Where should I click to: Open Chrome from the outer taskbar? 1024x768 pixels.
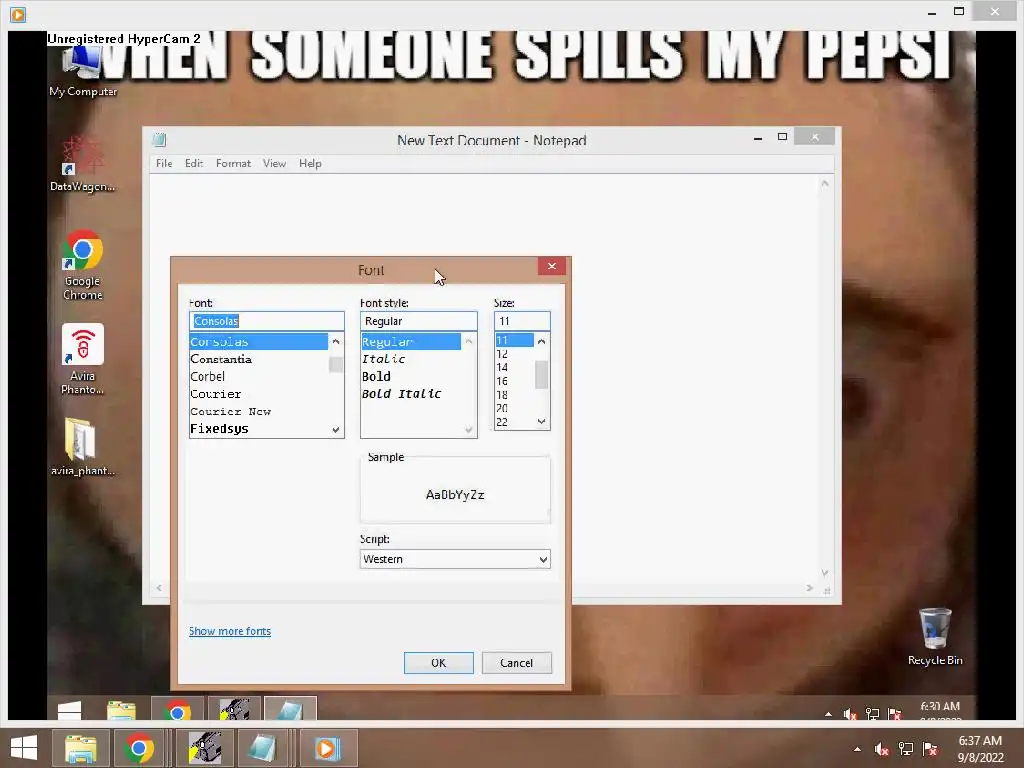(x=138, y=748)
